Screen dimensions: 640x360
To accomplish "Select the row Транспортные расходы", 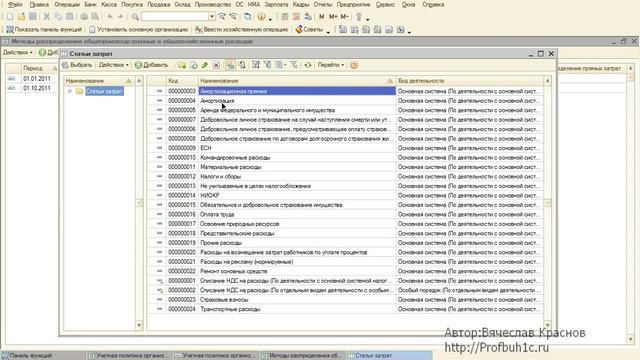I will (x=345, y=309).
